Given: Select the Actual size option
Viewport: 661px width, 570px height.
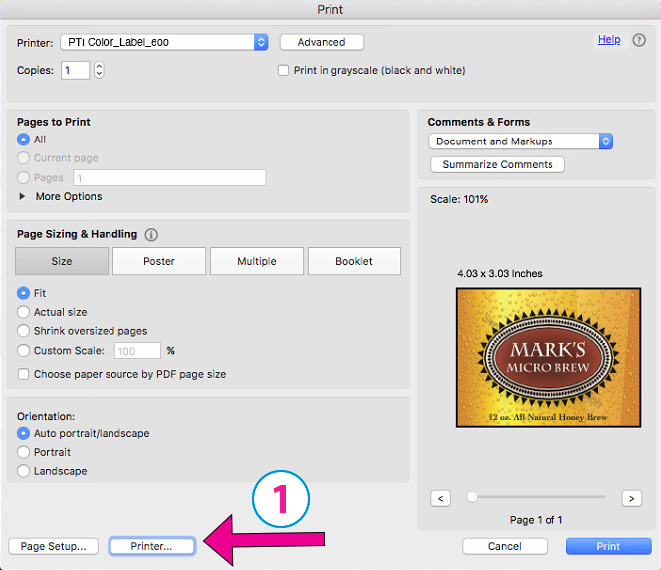Looking at the screenshot, I should click(x=23, y=312).
